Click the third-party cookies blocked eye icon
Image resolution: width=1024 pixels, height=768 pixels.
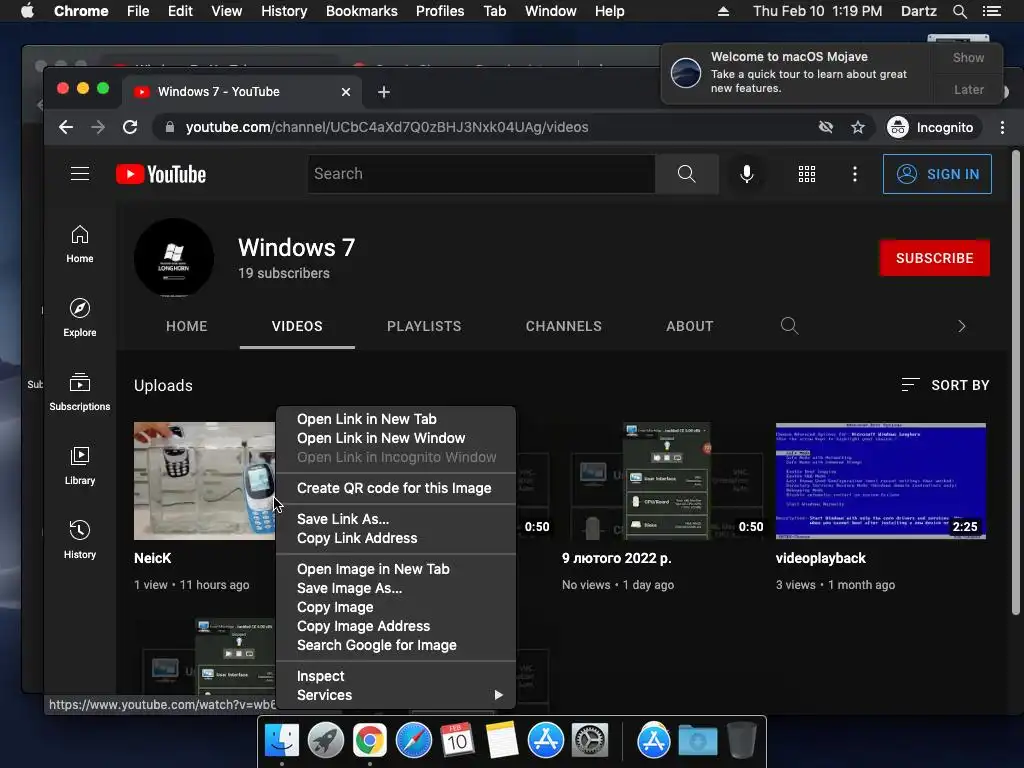coord(825,127)
